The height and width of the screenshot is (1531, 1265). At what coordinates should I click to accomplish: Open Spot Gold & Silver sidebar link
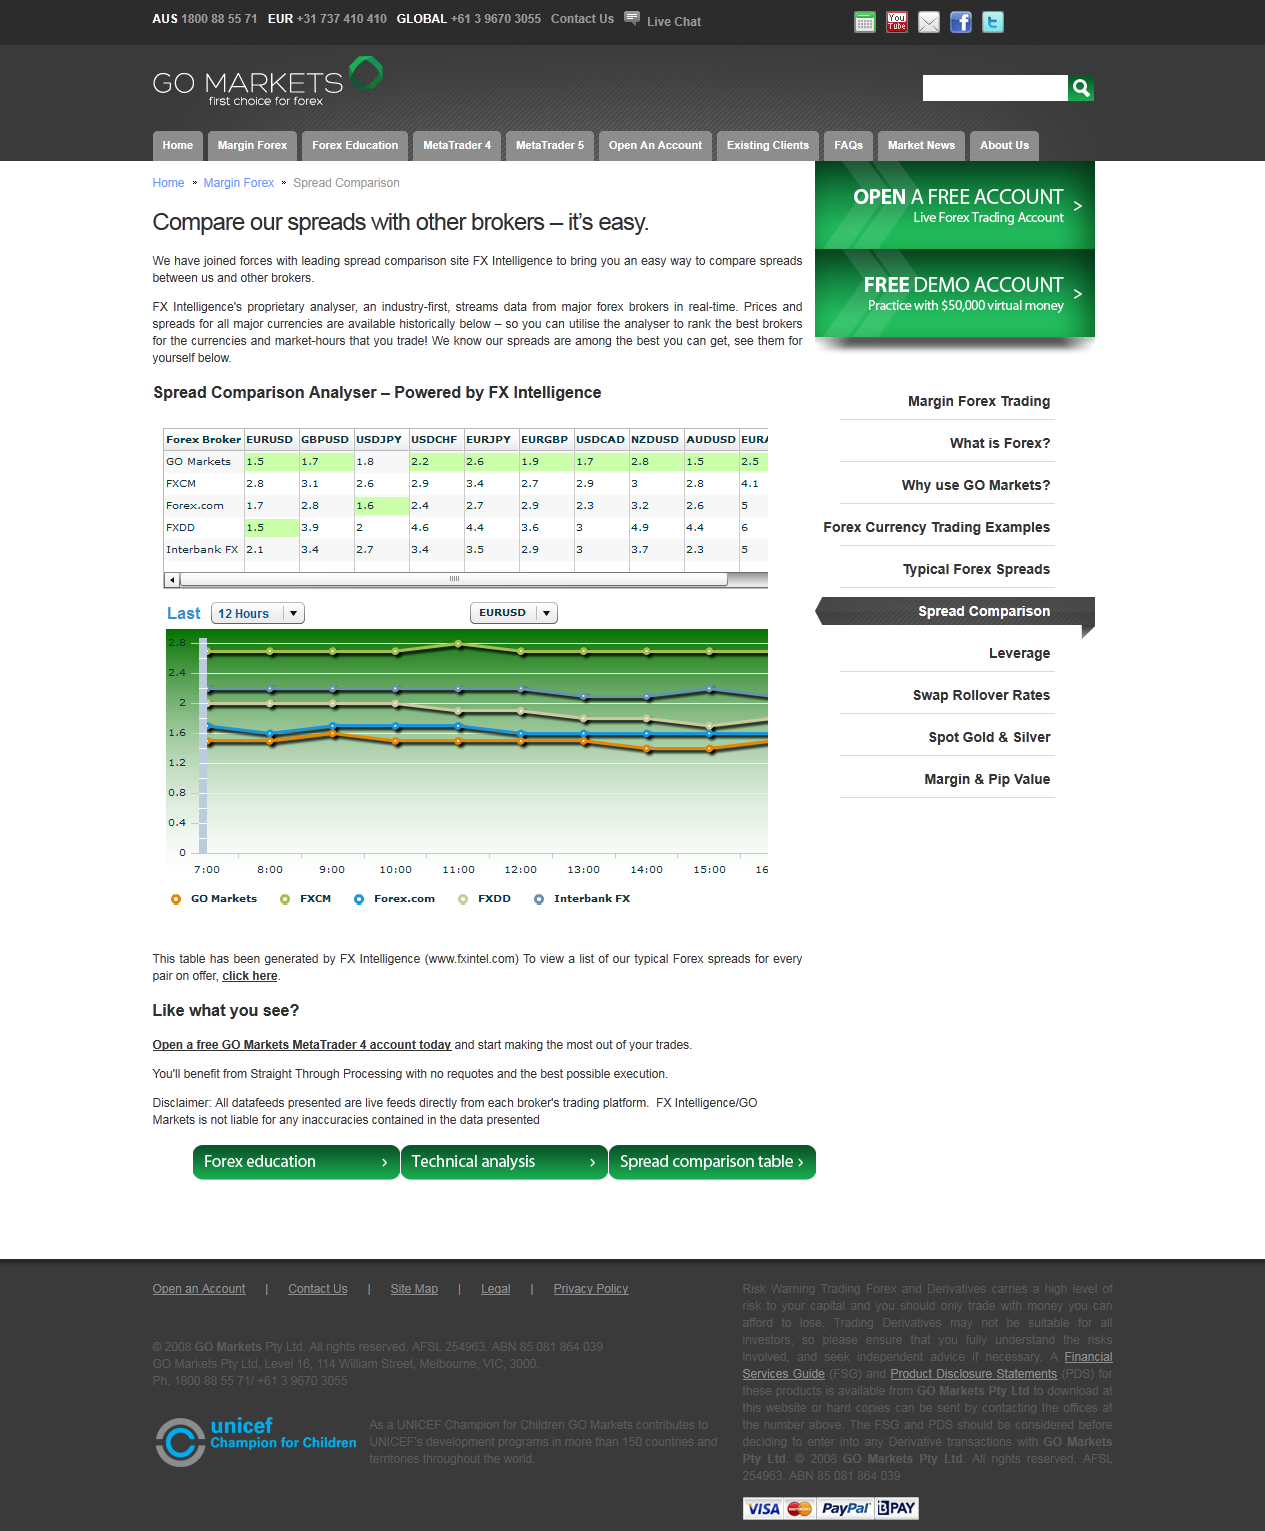tap(989, 737)
